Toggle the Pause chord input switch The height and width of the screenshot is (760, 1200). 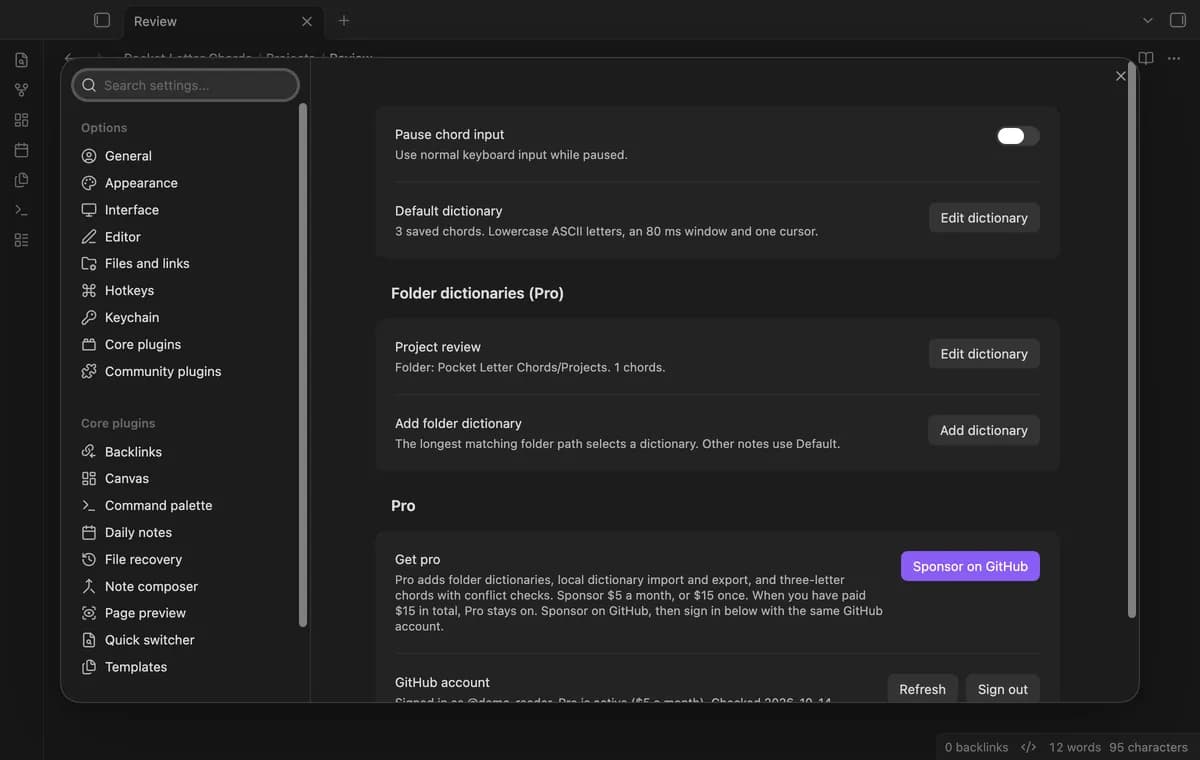[x=1018, y=136]
